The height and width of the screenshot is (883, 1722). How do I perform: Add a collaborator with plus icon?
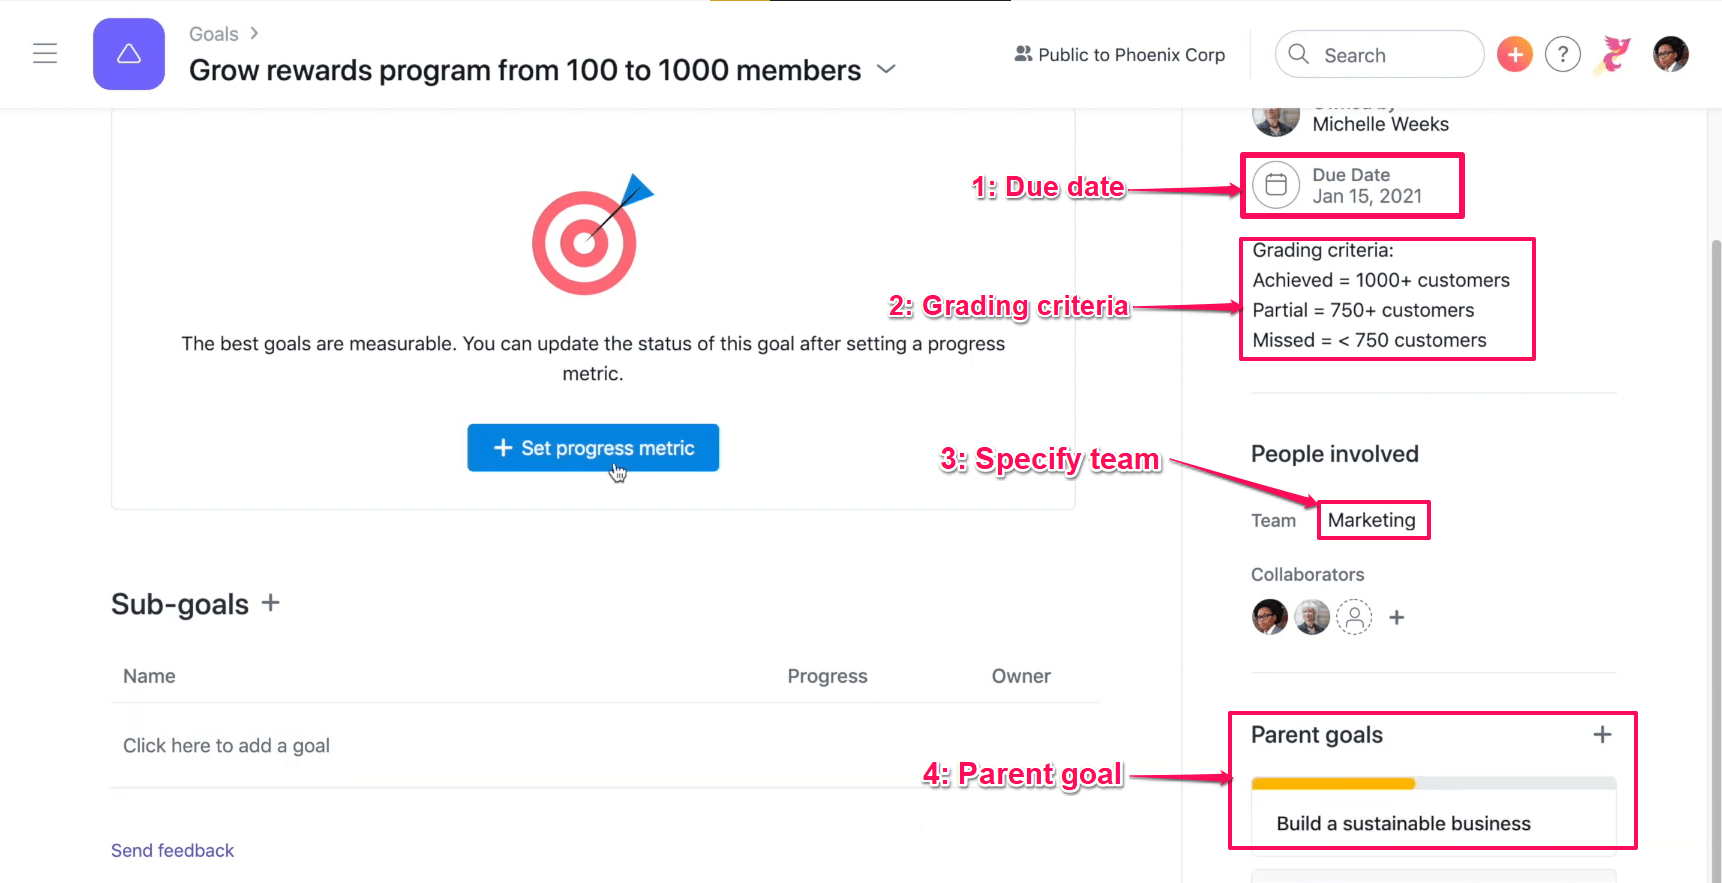click(x=1397, y=618)
